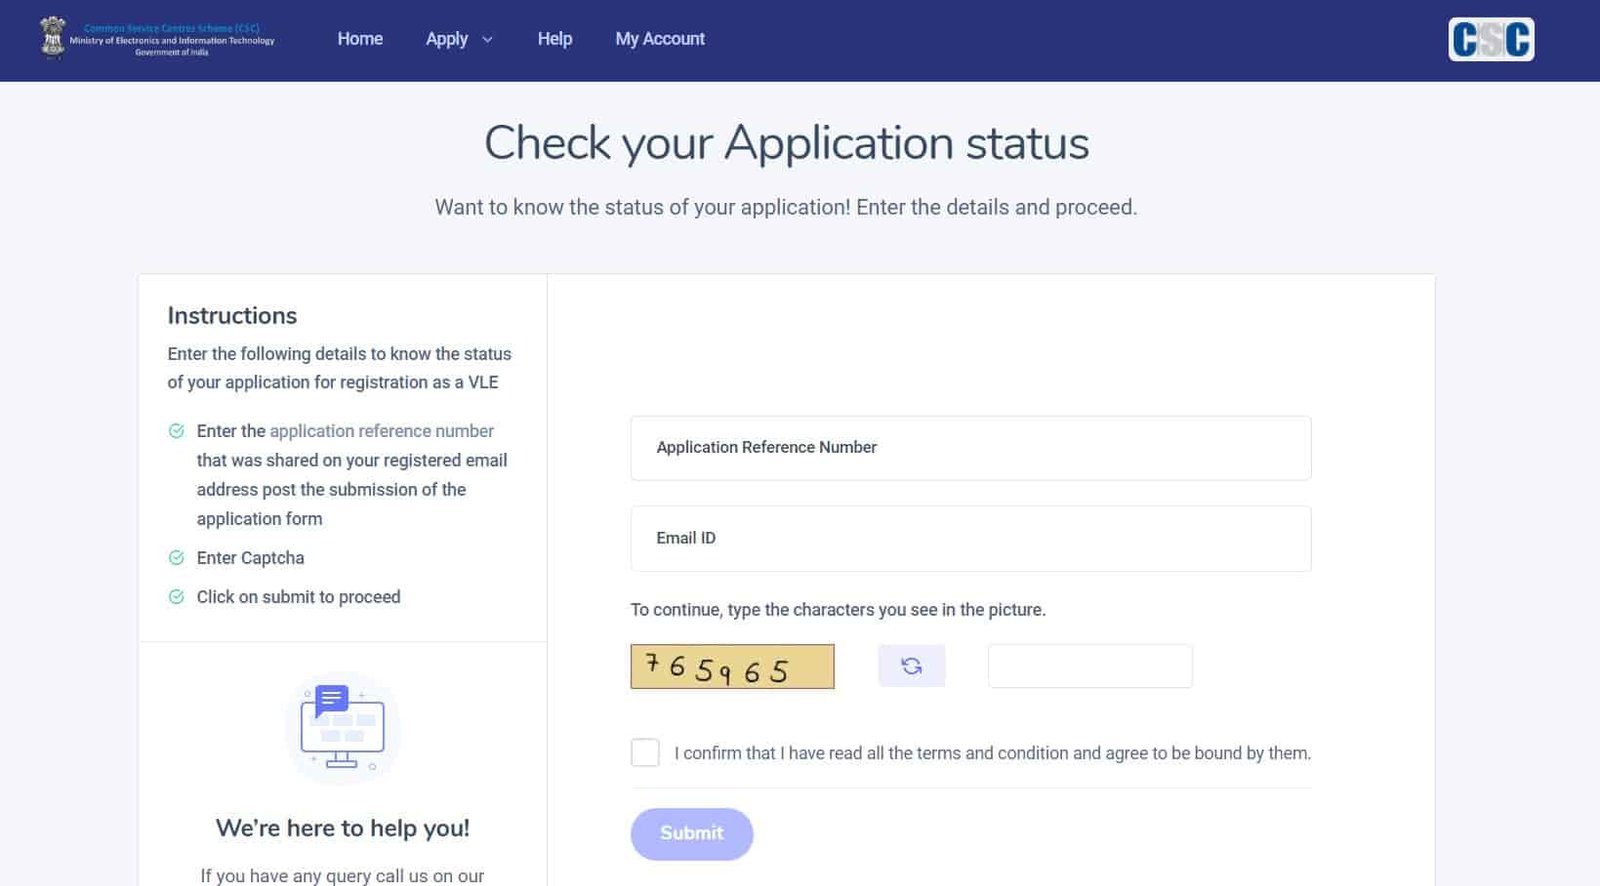Click the application reference number link
This screenshot has height=886, width=1600.
click(381, 431)
